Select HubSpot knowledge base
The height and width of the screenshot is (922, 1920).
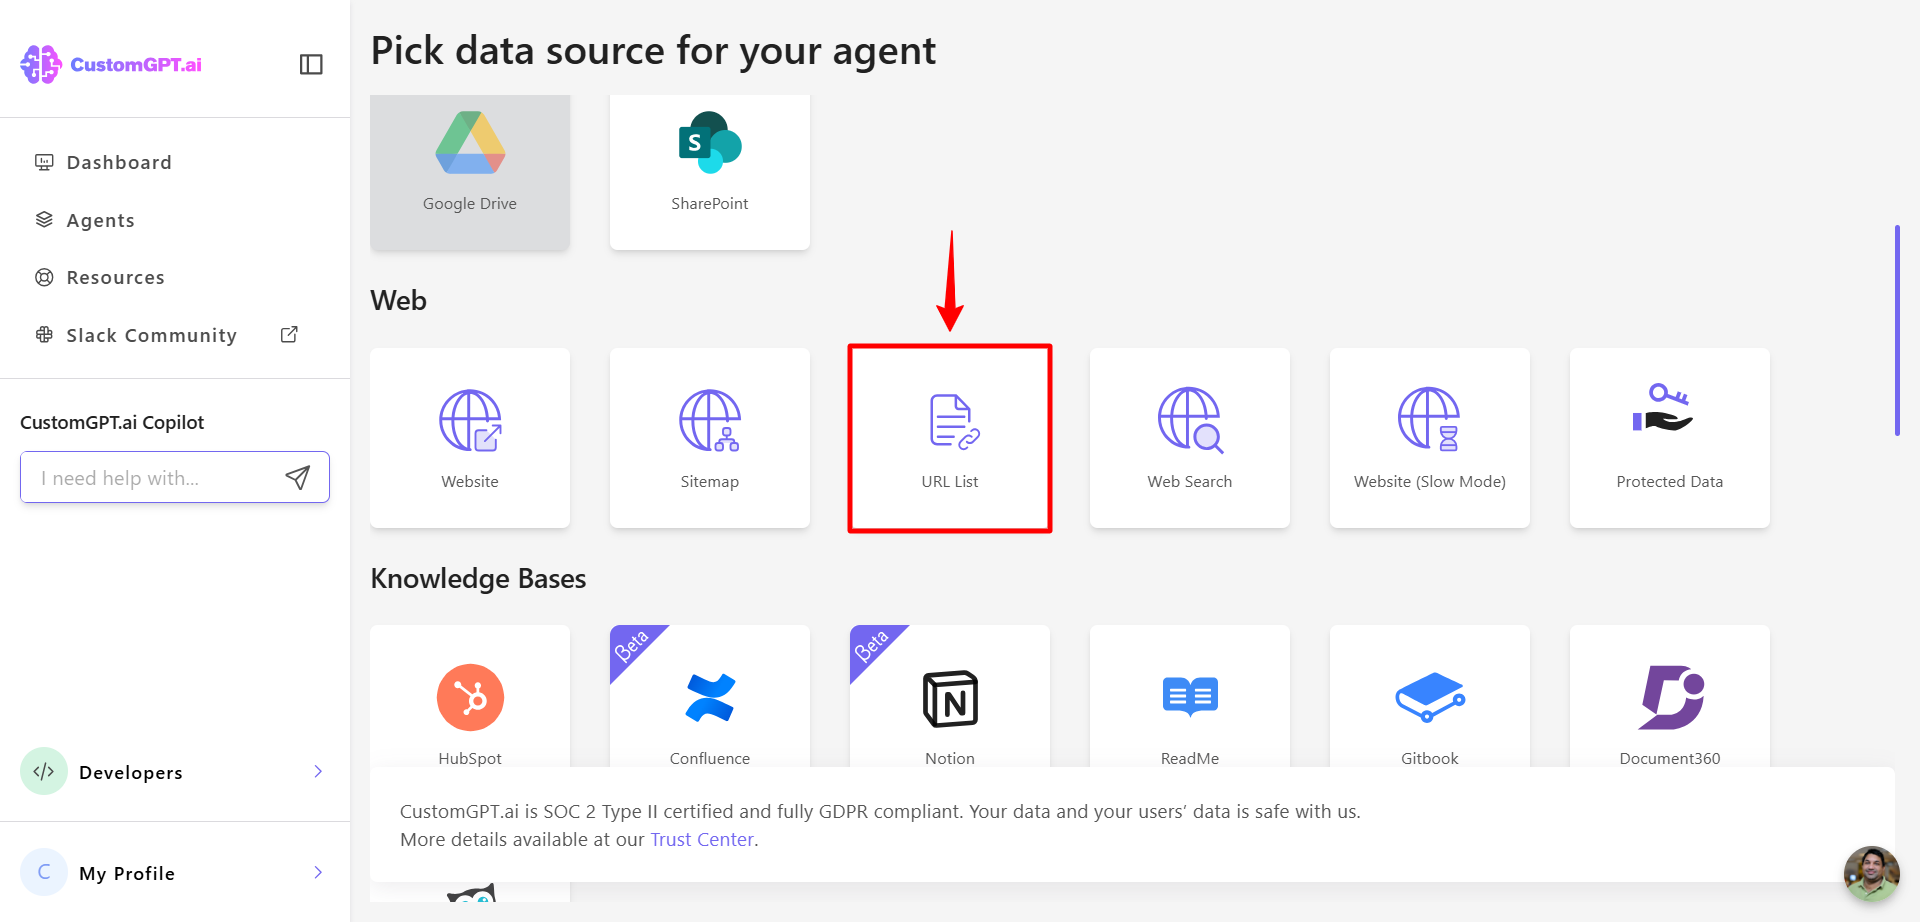click(470, 697)
